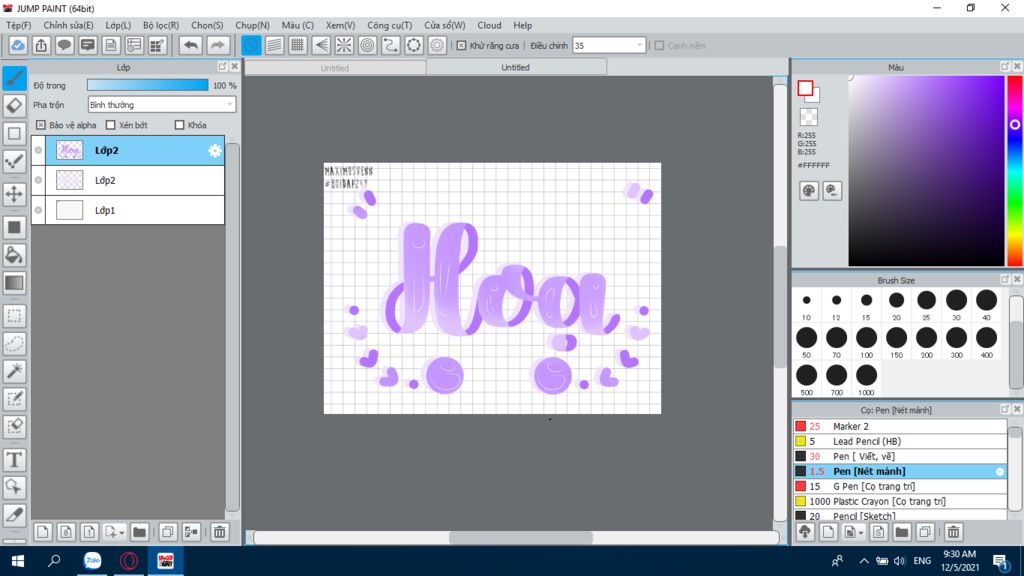Open the Điều chỉnh value dropdown
This screenshot has width=1024, height=576.
click(x=609, y=46)
